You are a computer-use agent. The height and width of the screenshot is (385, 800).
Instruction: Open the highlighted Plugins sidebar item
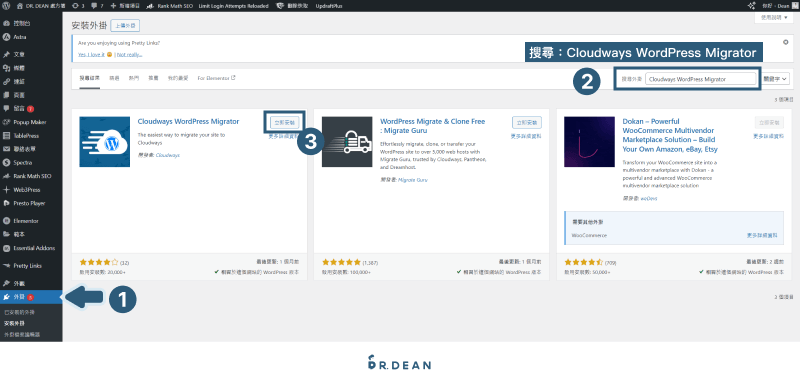click(x=31, y=297)
